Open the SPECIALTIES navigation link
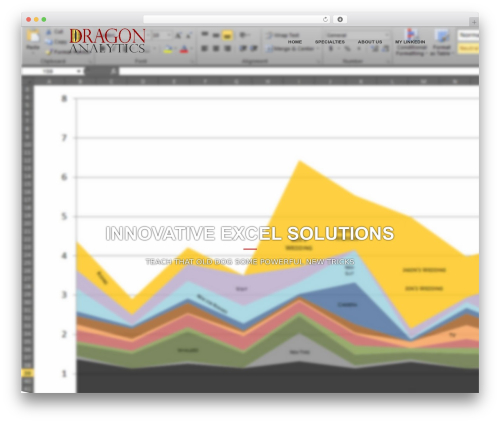Image resolution: width=500 pixels, height=423 pixels. coord(330,42)
